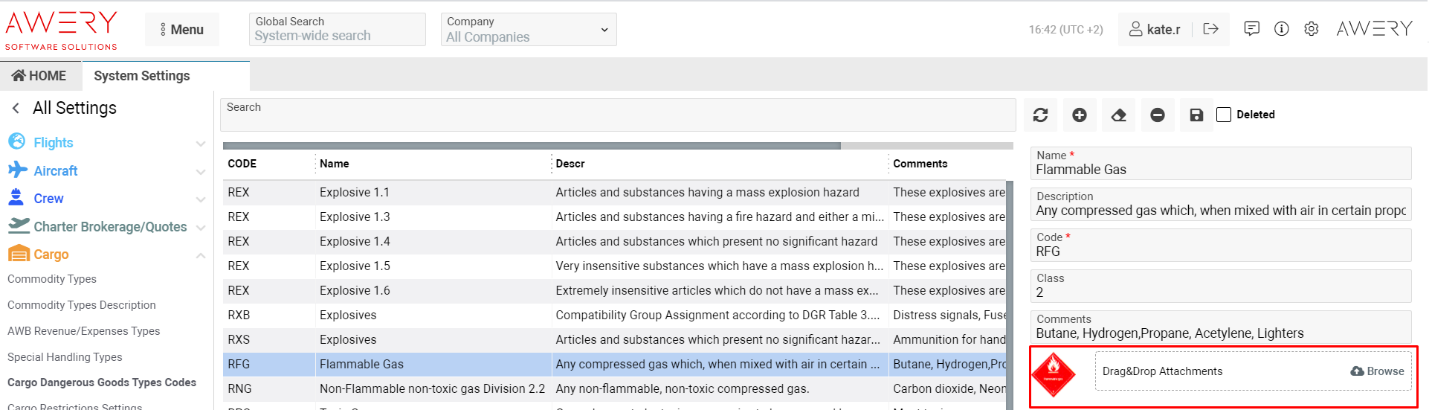Screen dimensions: 1429x410
Task: Expand the Aircraft settings section
Action: pyautogui.click(x=200, y=171)
